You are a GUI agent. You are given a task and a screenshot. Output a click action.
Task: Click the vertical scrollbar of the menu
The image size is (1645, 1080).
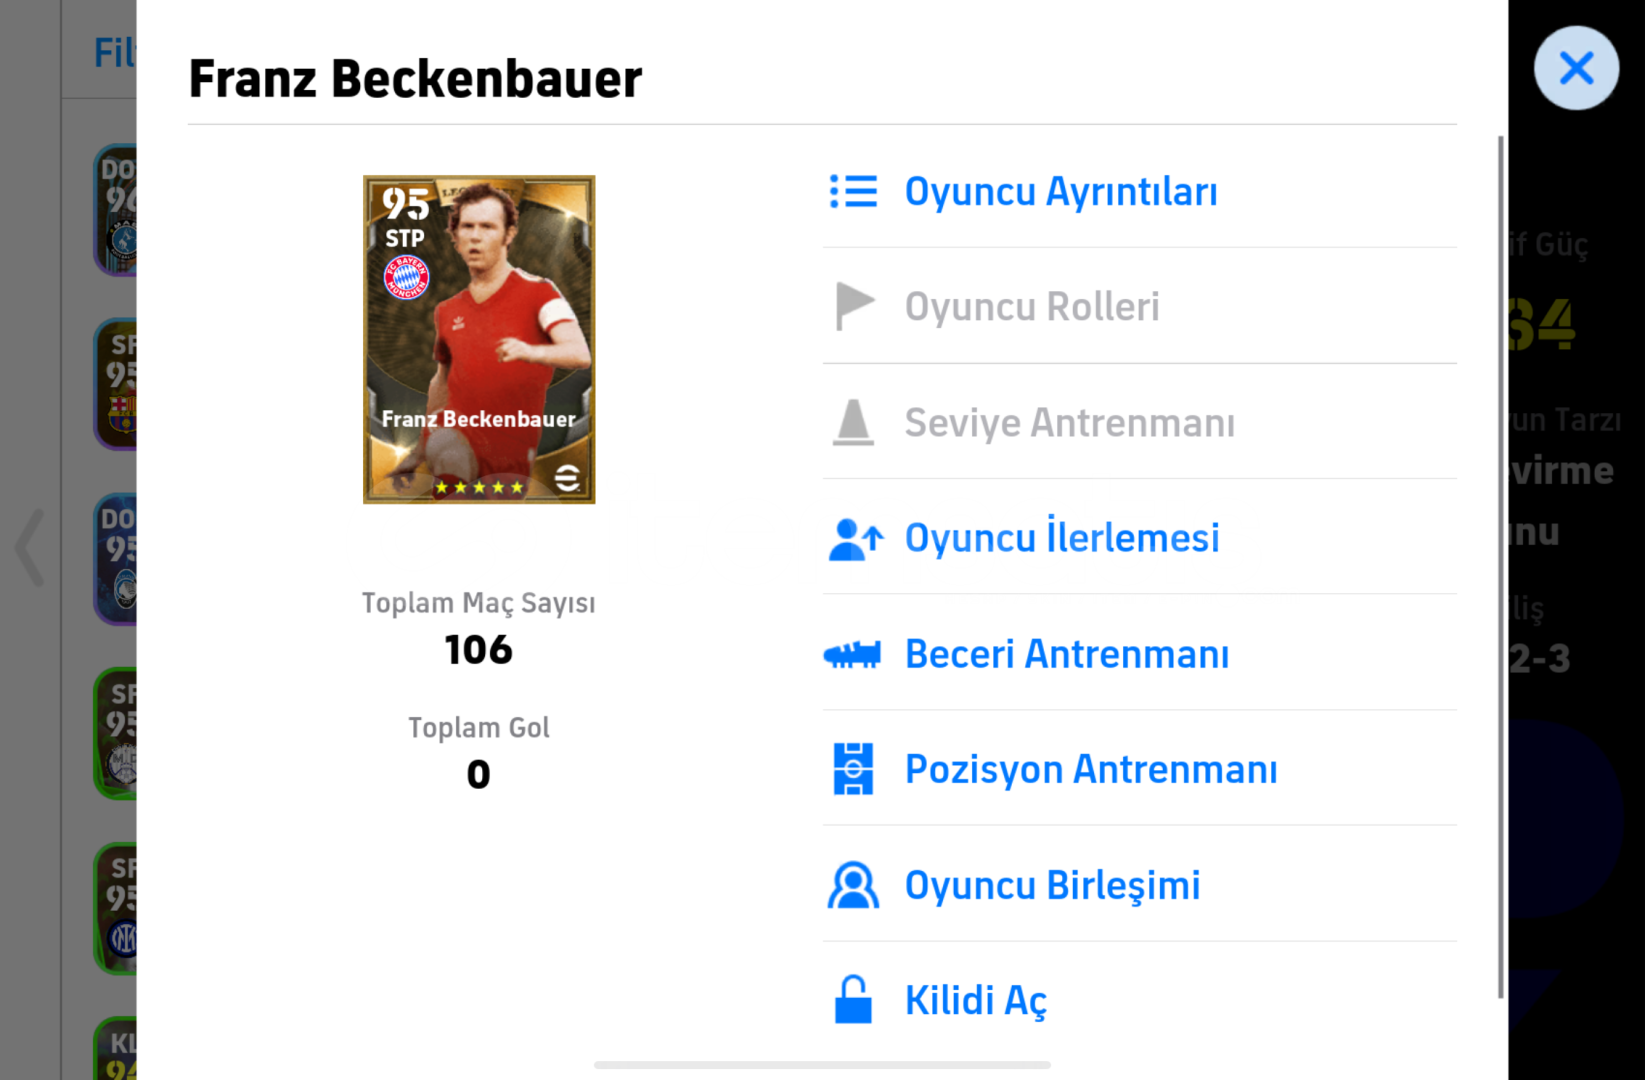(x=1500, y=566)
